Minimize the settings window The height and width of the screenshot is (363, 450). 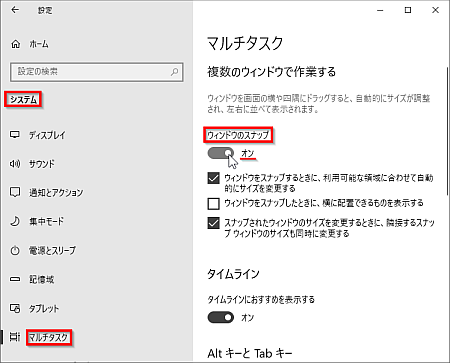(x=380, y=10)
